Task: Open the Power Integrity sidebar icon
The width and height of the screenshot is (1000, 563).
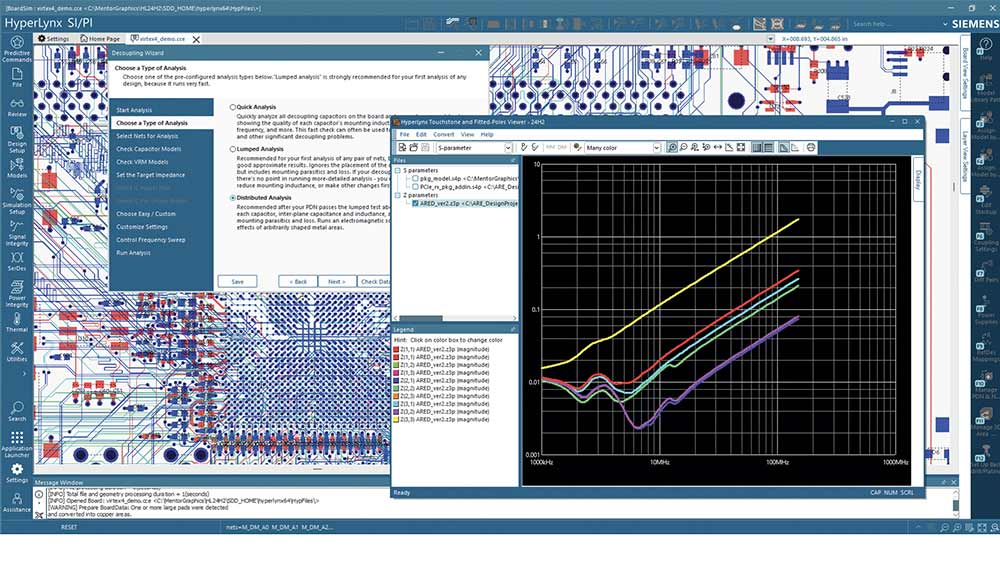Action: pyautogui.click(x=17, y=293)
